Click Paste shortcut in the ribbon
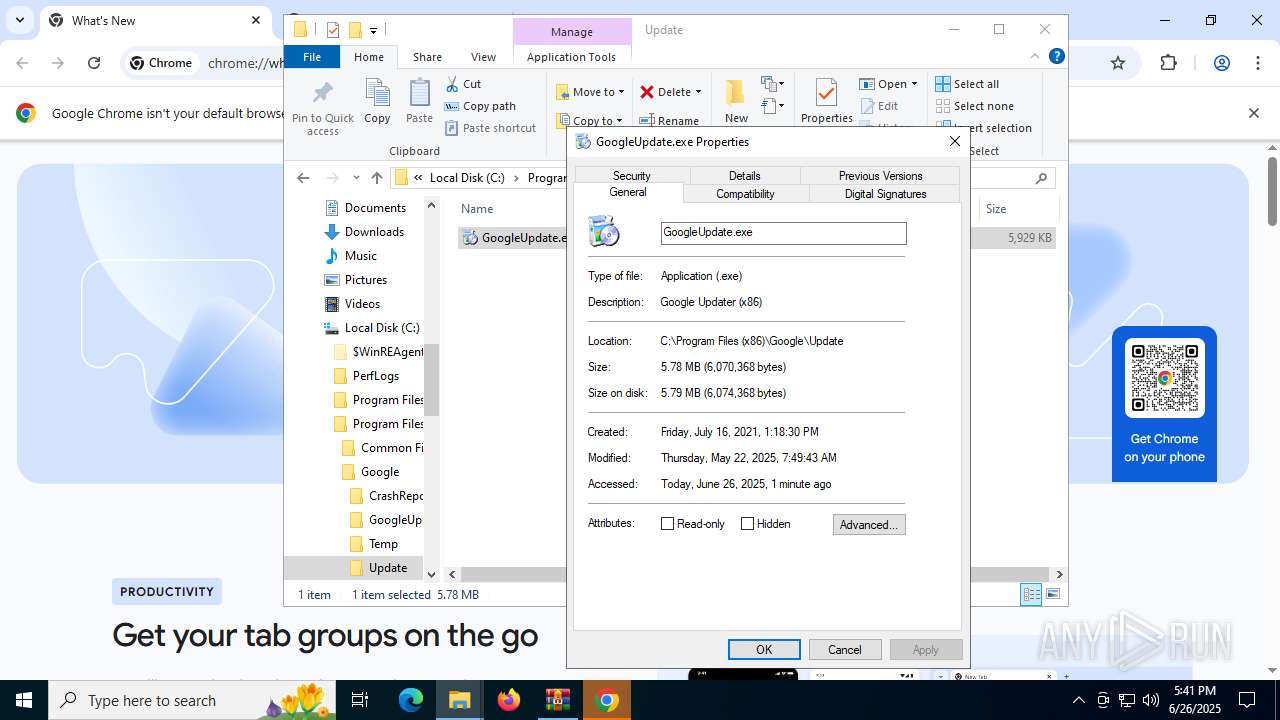The image size is (1280, 720). (490, 128)
